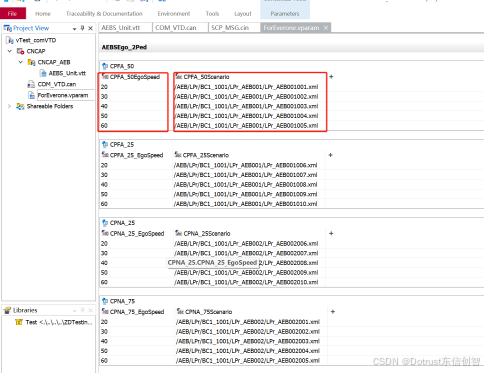Image resolution: width=484 pixels, height=373 pixels.
Task: Click the CNCAP_AEB folder icon
Action: point(32,62)
